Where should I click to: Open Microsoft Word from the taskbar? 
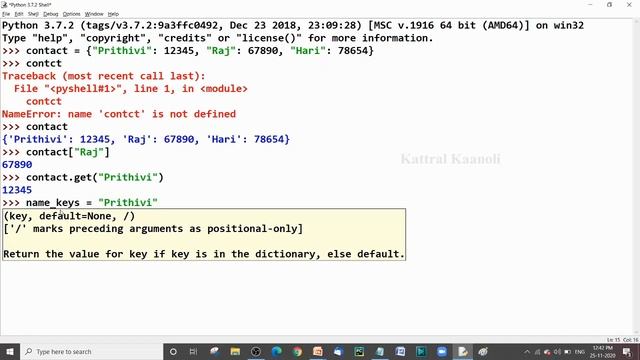coord(400,351)
